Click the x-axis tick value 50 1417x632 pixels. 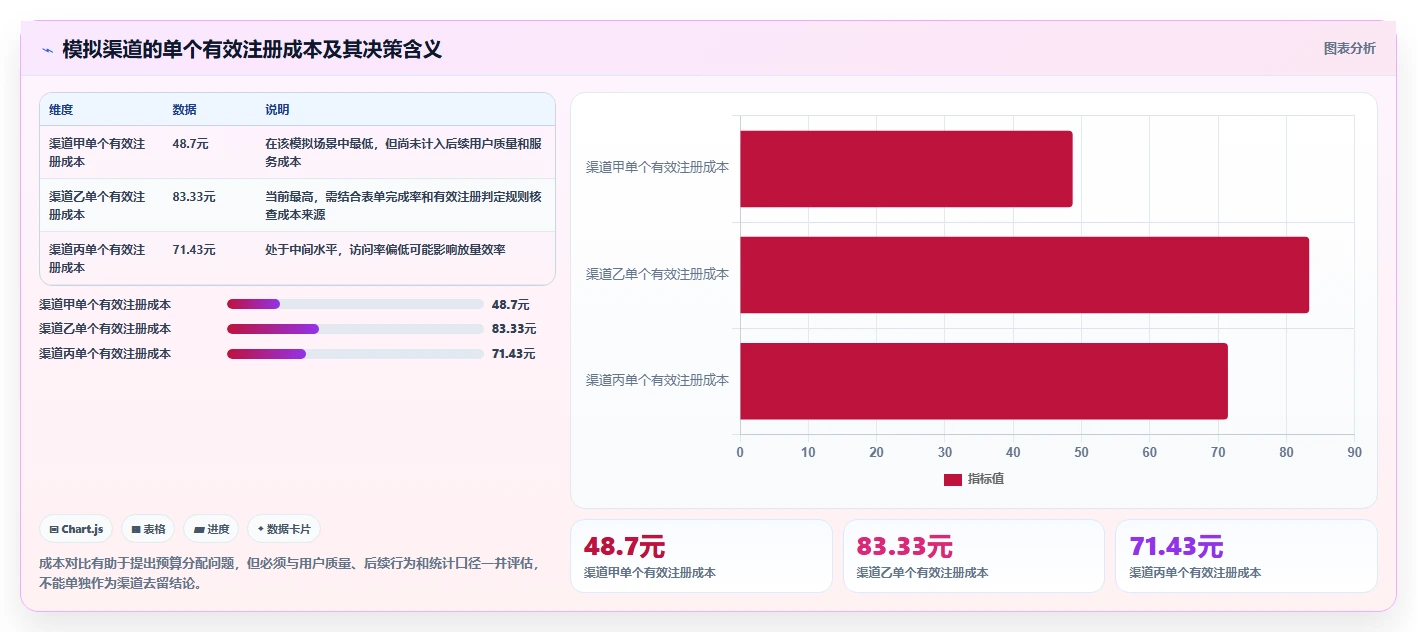point(1081,452)
